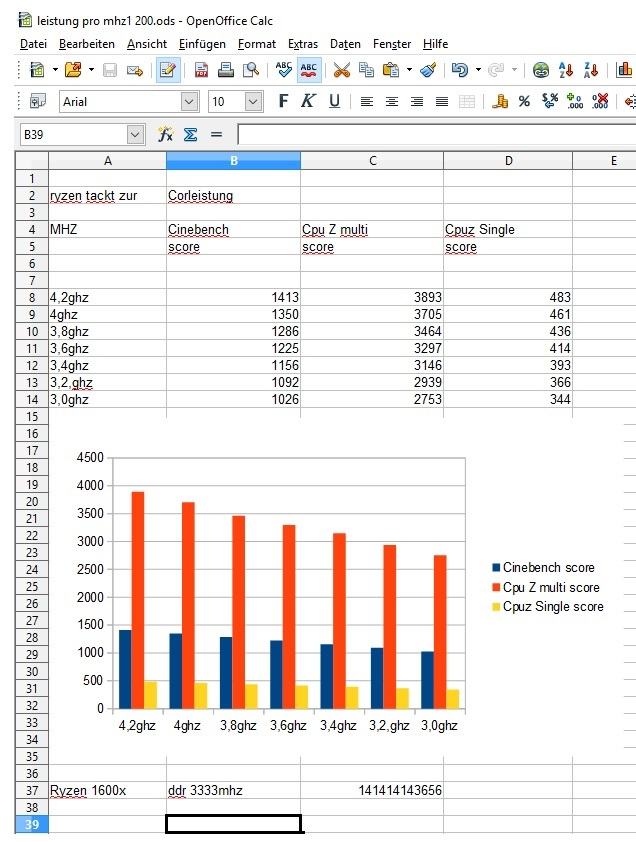Open the Arial font name dropdown
636x842 pixels.
189,101
